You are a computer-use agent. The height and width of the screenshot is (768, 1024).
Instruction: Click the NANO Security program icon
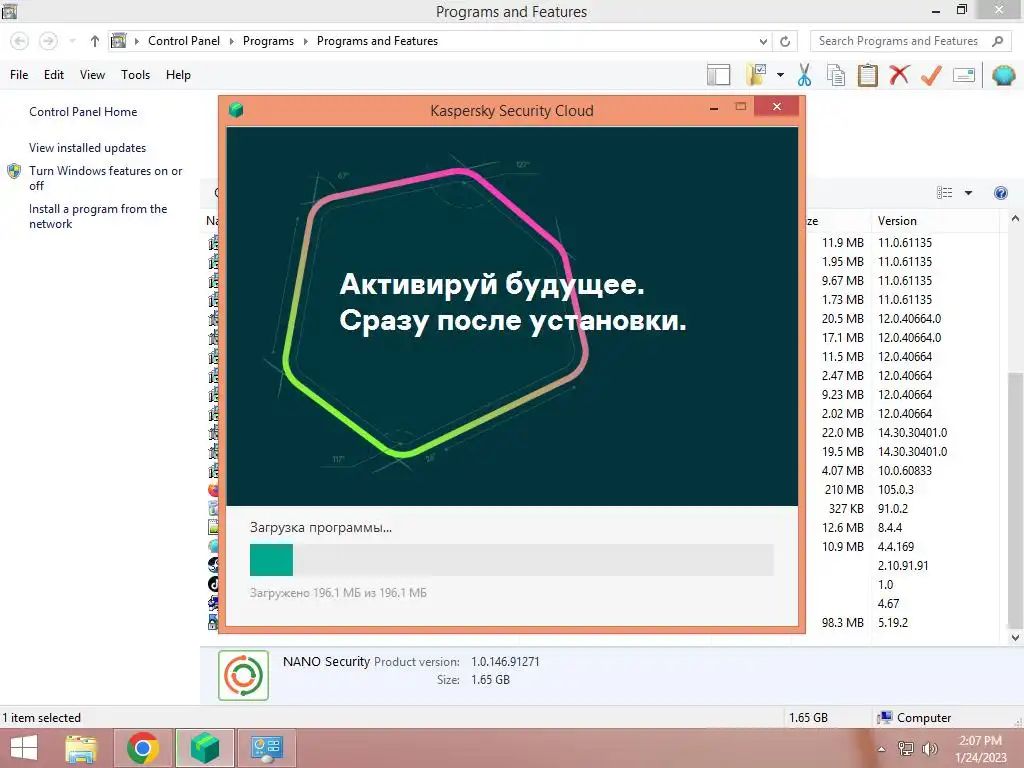click(243, 675)
